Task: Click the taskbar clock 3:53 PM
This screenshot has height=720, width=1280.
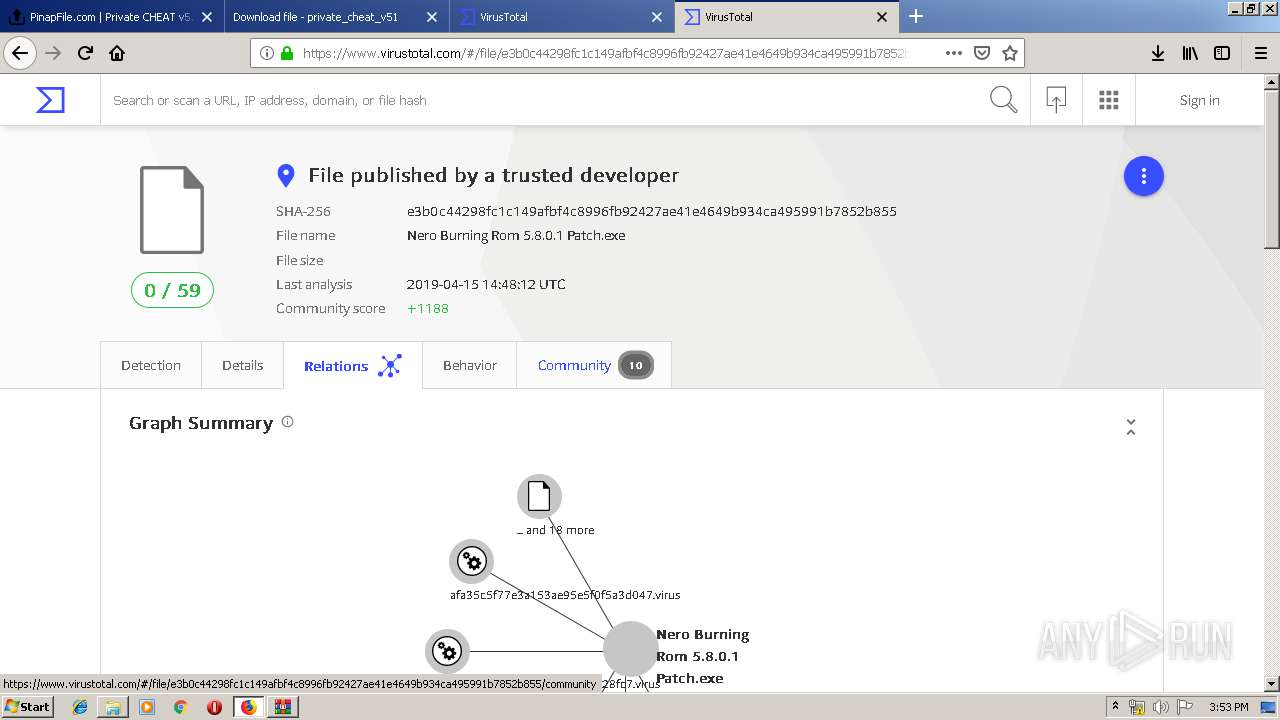Action: [x=1227, y=707]
